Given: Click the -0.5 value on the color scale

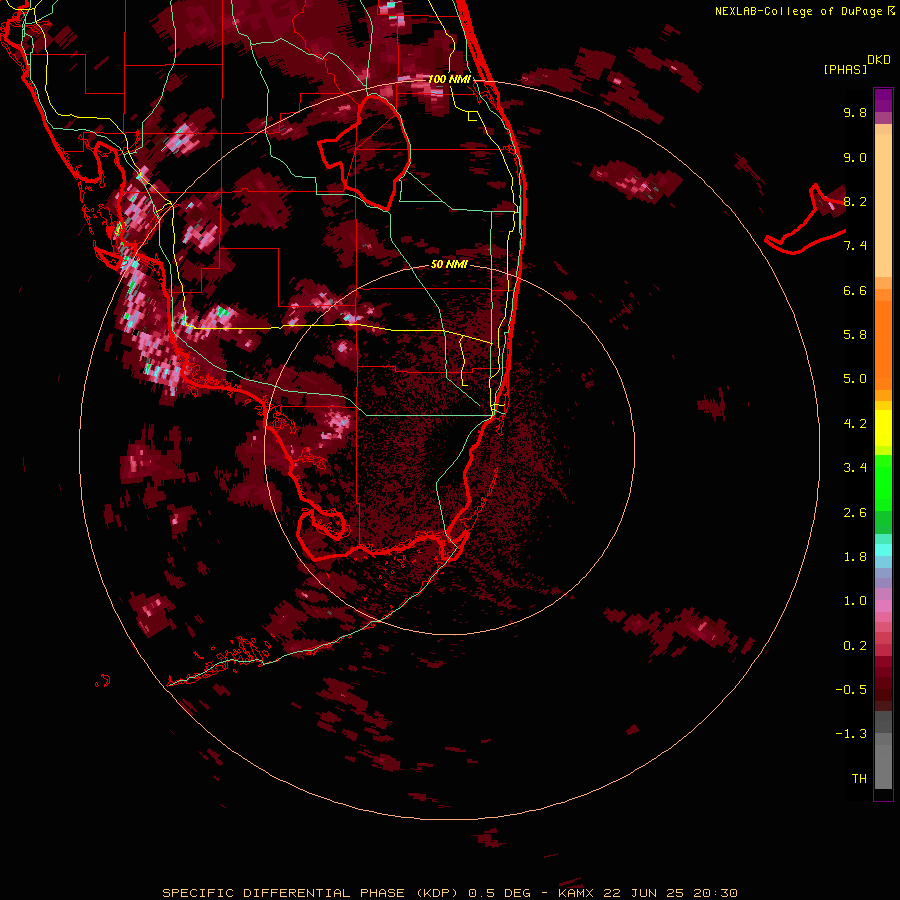Looking at the screenshot, I should pos(851,690).
